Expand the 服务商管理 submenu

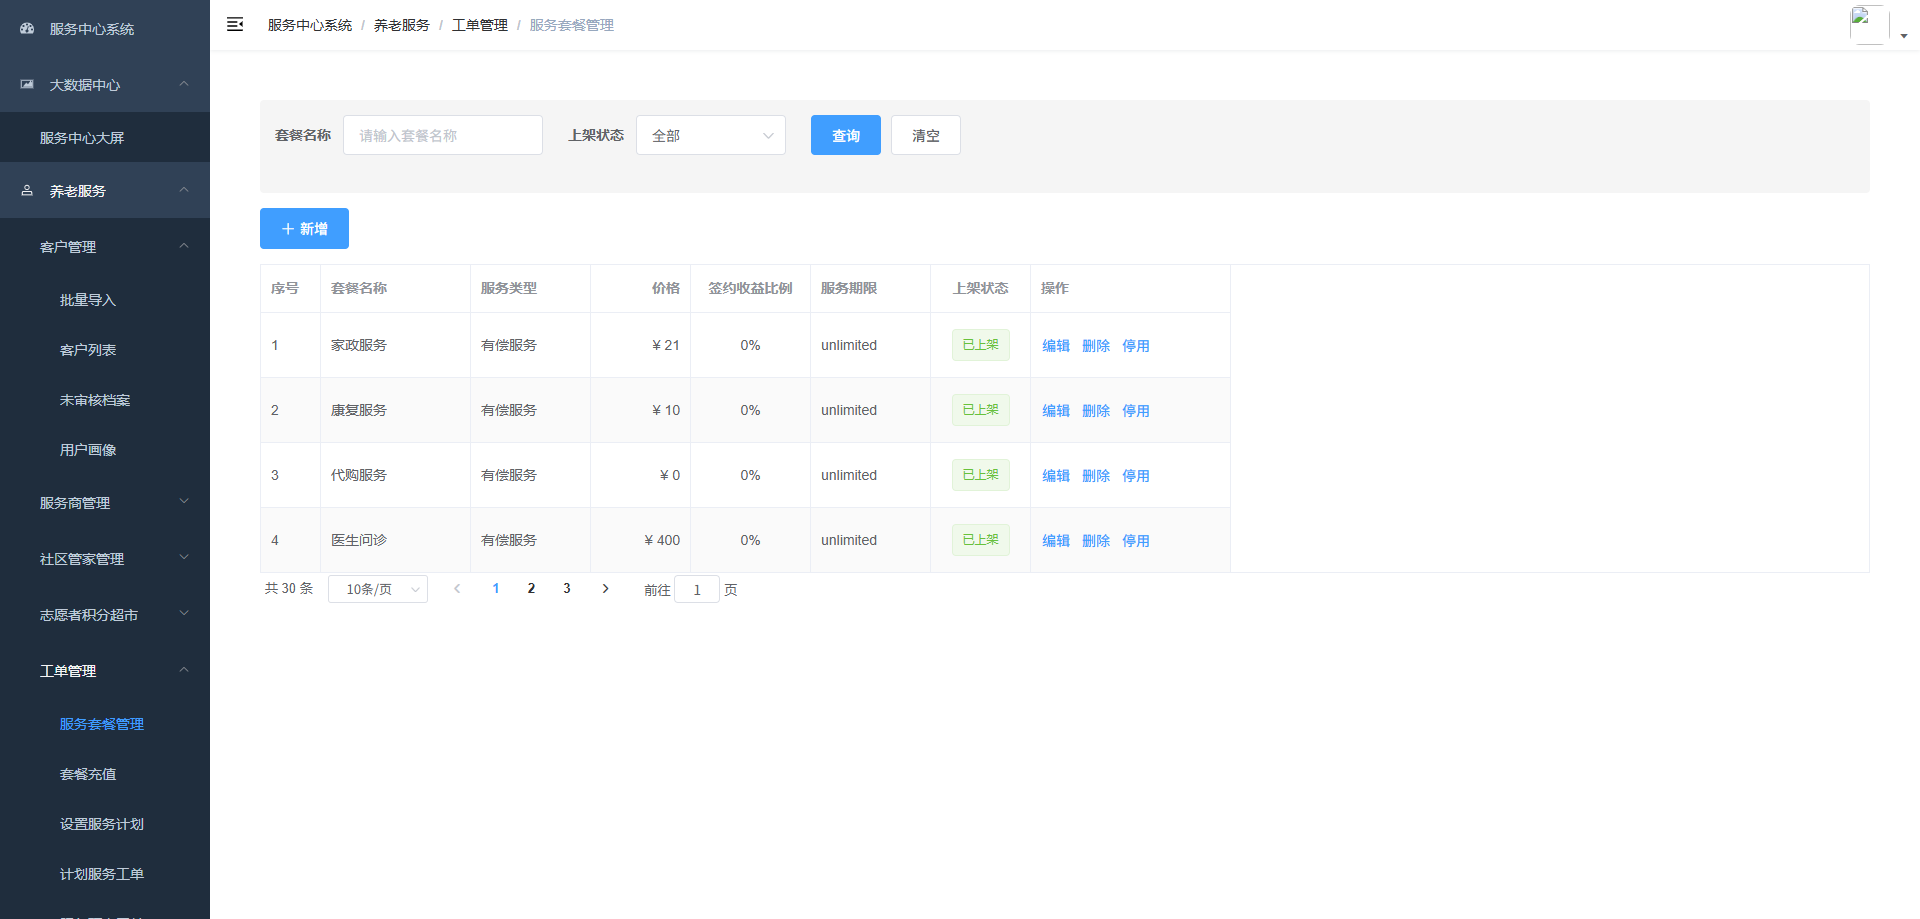(x=105, y=503)
